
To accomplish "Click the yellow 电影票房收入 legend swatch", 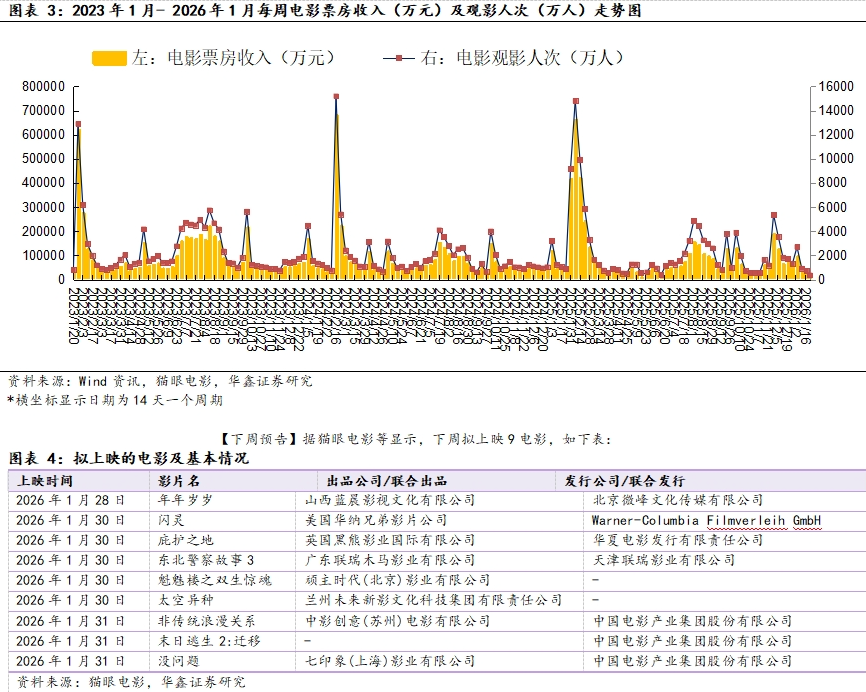I will click(x=110, y=58).
